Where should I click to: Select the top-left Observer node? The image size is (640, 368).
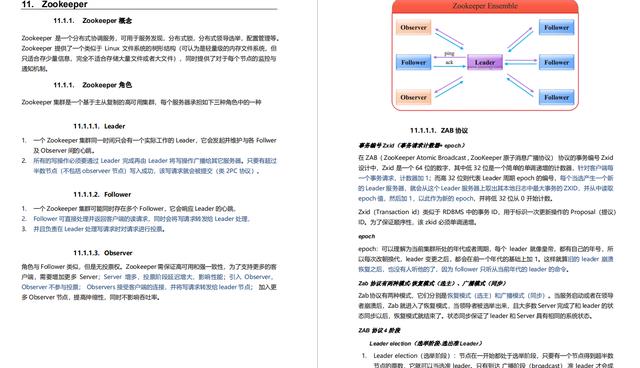click(413, 27)
